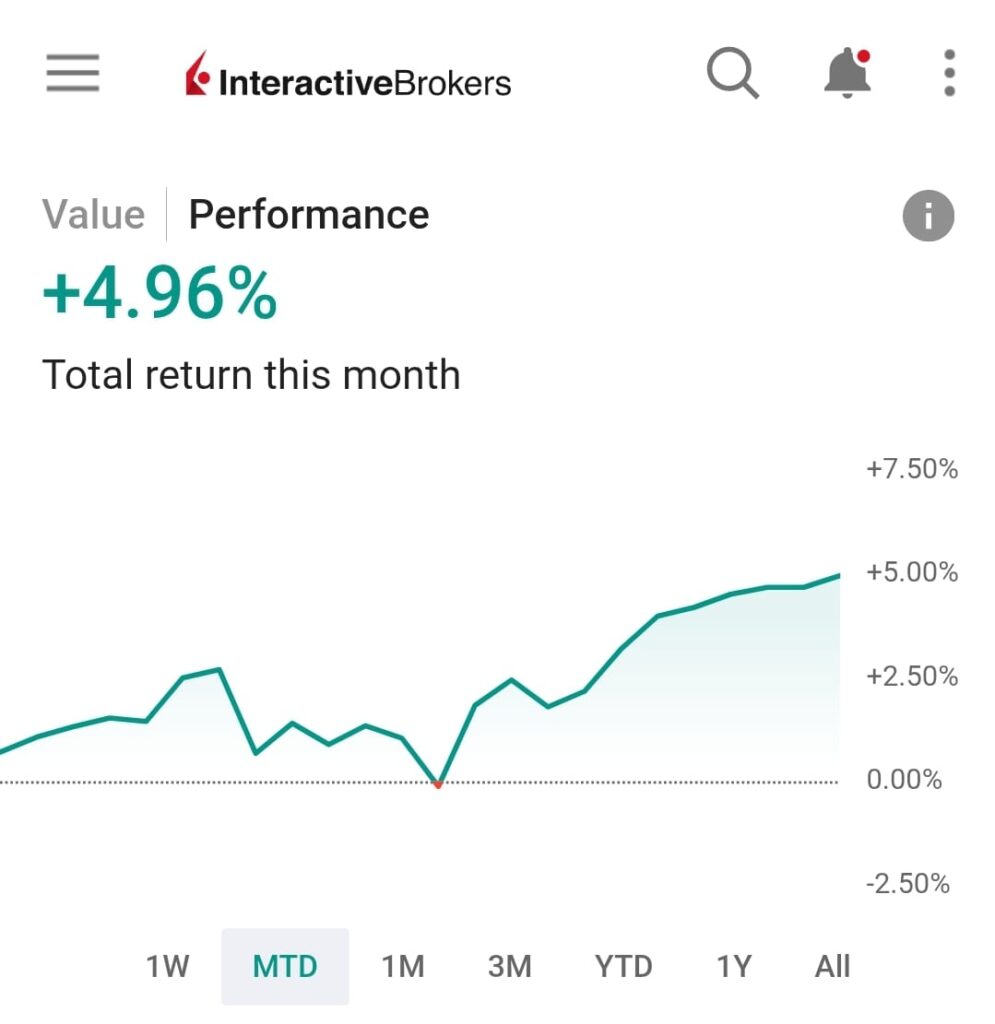Click the "Total return this month" label

pos(251,376)
